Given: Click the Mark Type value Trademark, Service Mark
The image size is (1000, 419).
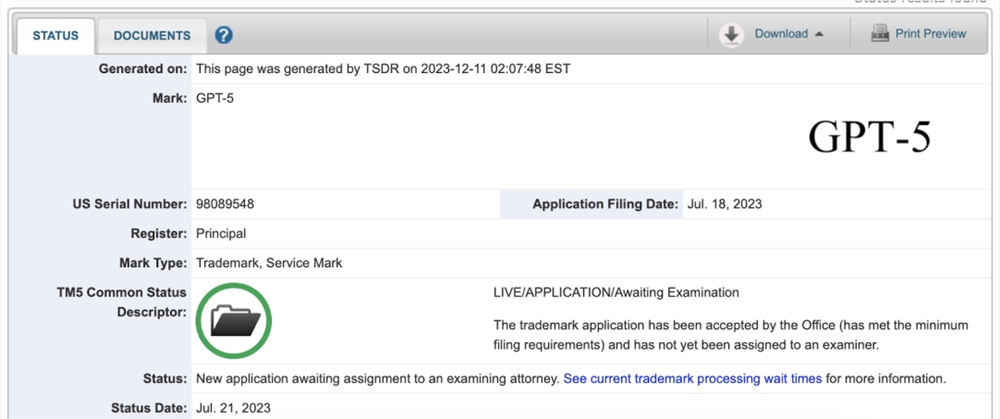Looking at the screenshot, I should (x=269, y=263).
